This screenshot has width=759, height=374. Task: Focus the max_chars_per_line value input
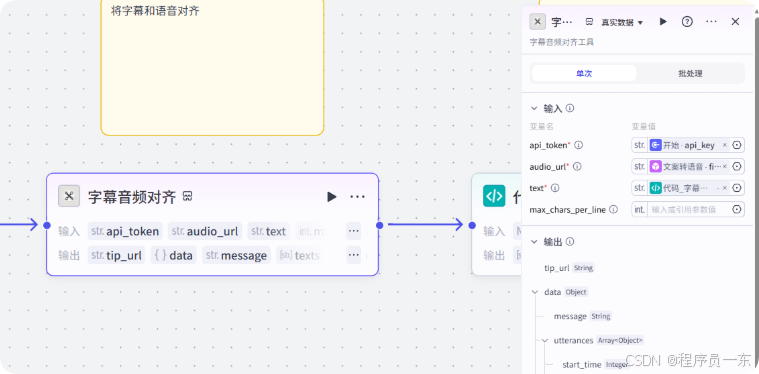(689, 209)
